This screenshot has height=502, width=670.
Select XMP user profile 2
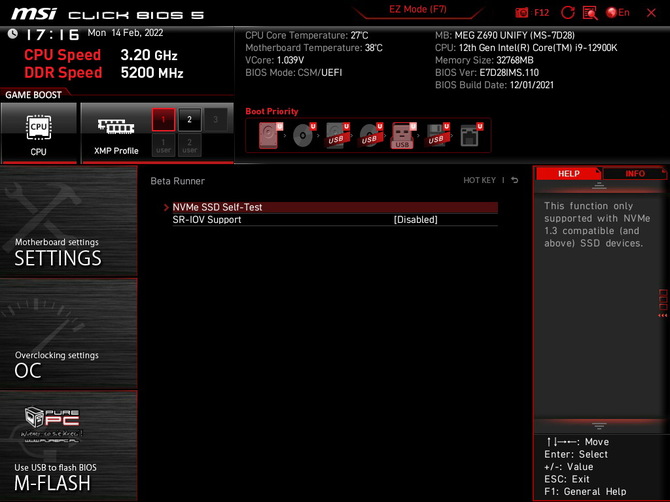tap(189, 145)
